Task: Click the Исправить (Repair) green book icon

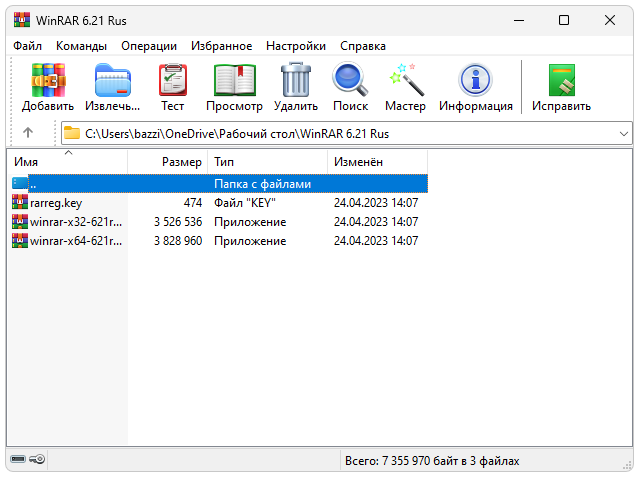Action: tap(562, 80)
